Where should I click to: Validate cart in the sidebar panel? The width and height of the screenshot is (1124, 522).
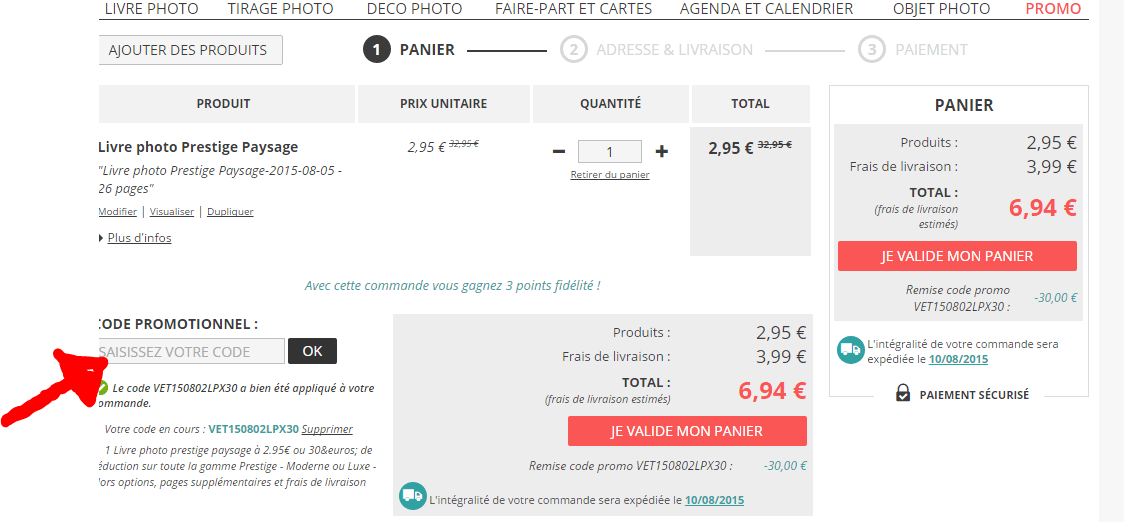(x=957, y=256)
